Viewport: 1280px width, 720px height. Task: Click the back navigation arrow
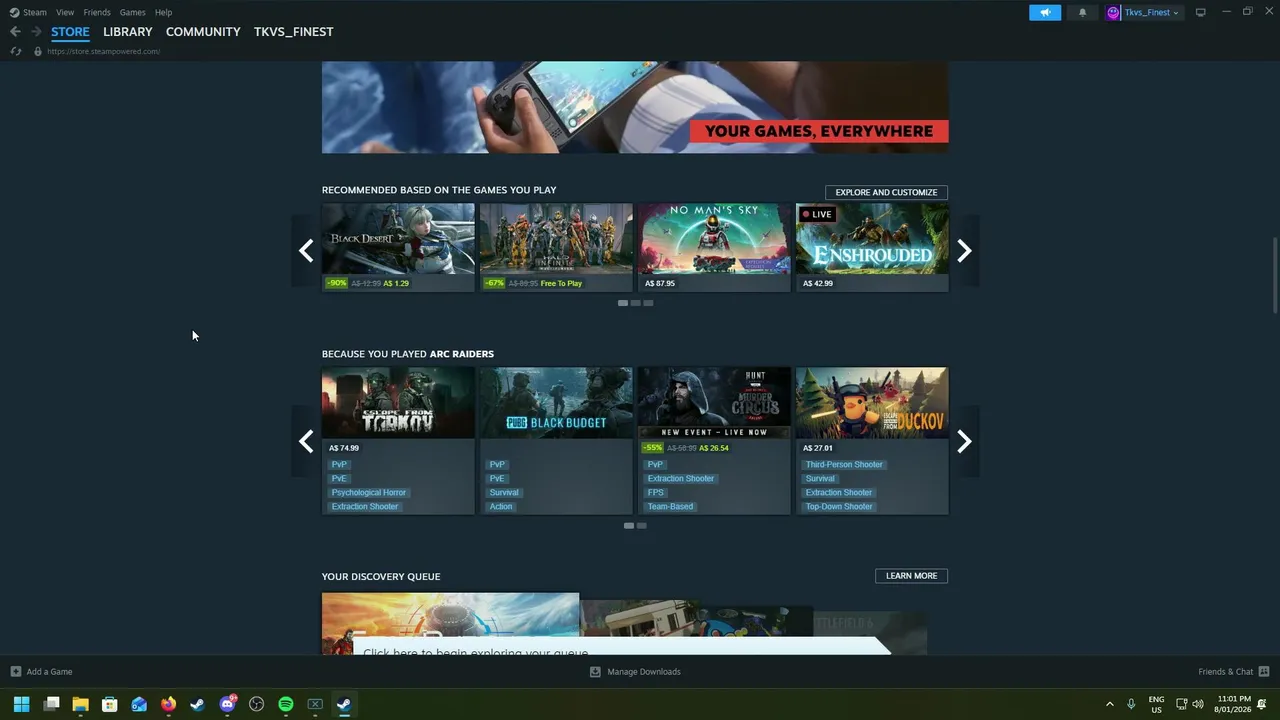pyautogui.click(x=15, y=32)
